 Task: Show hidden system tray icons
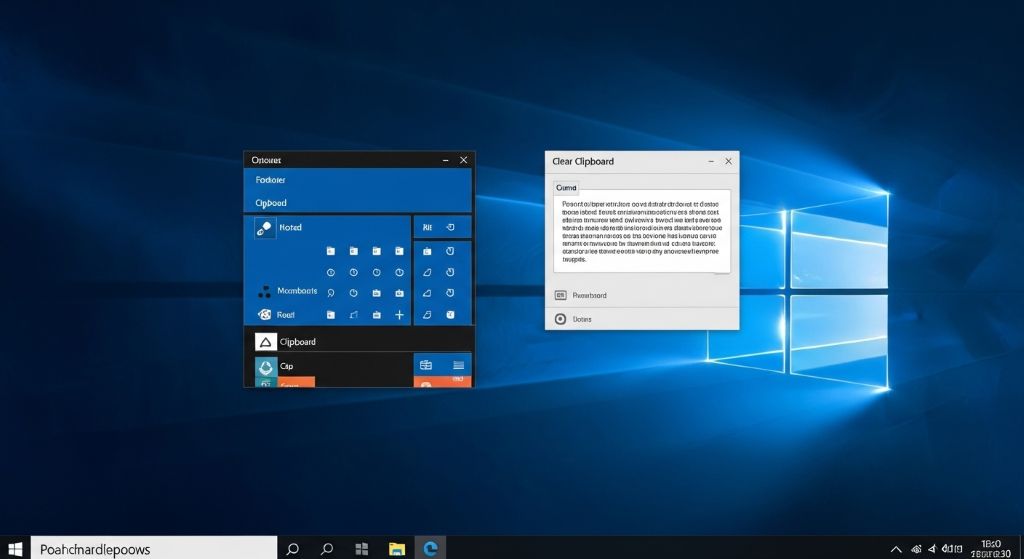click(x=896, y=549)
